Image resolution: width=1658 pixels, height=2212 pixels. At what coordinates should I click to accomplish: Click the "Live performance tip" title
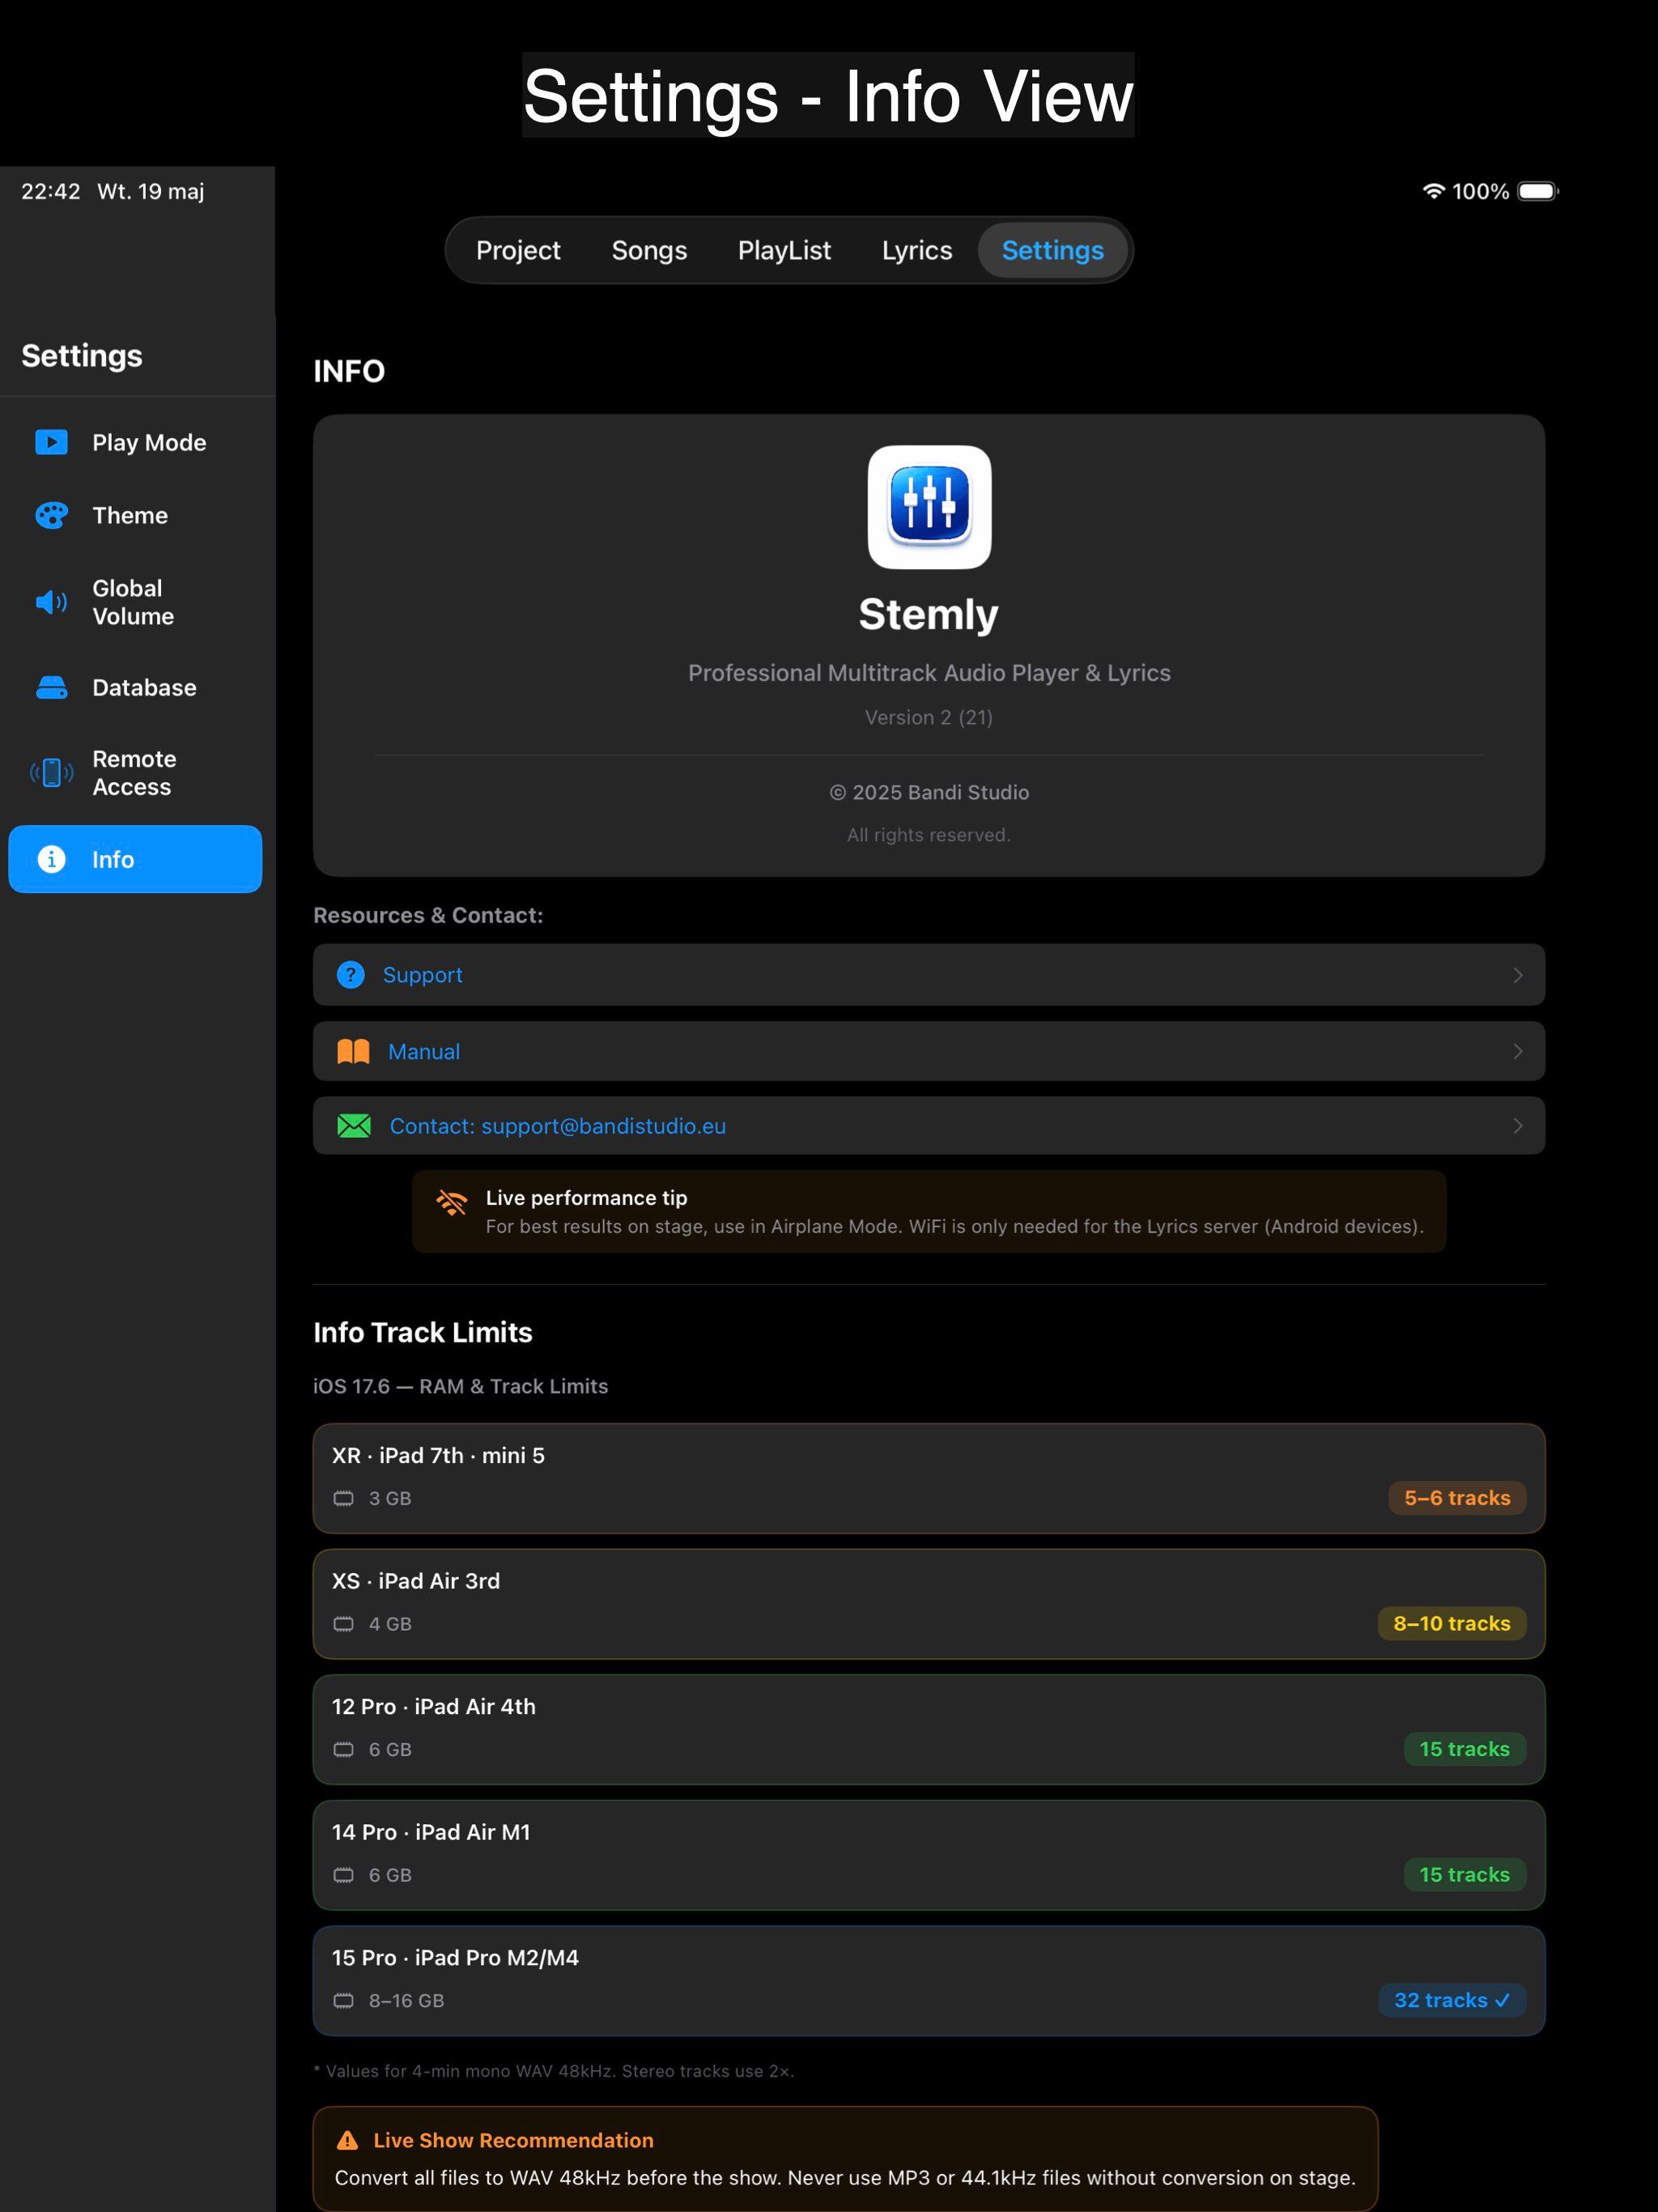tap(586, 1197)
